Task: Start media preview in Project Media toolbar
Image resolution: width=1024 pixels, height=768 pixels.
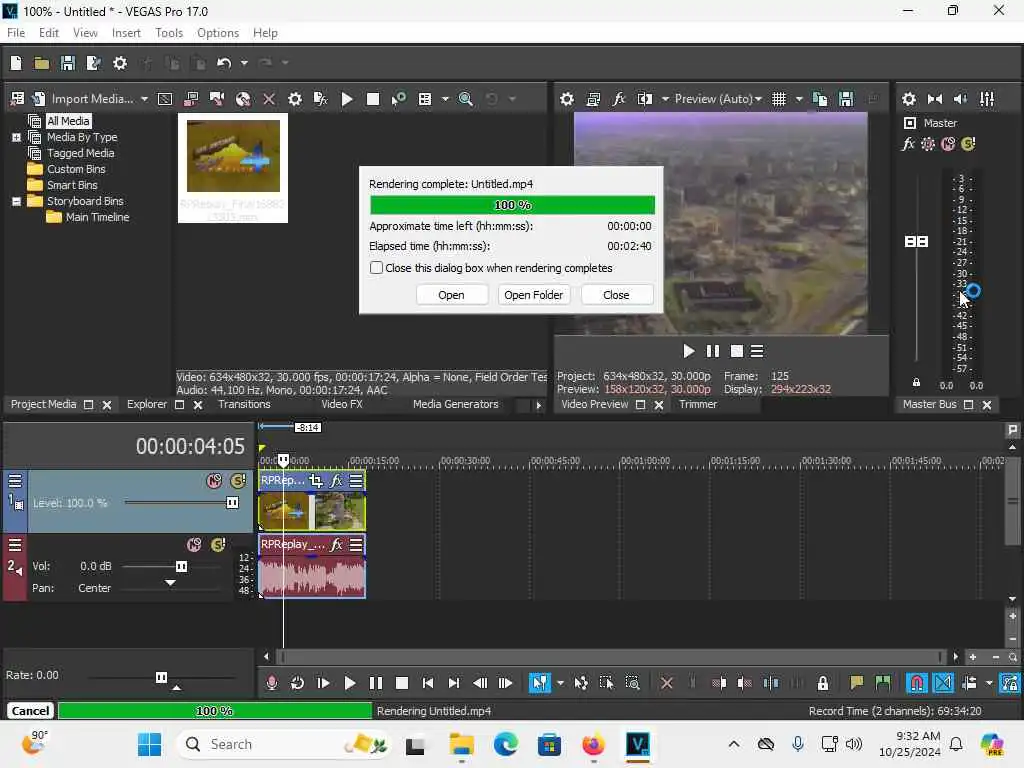Action: (347, 99)
